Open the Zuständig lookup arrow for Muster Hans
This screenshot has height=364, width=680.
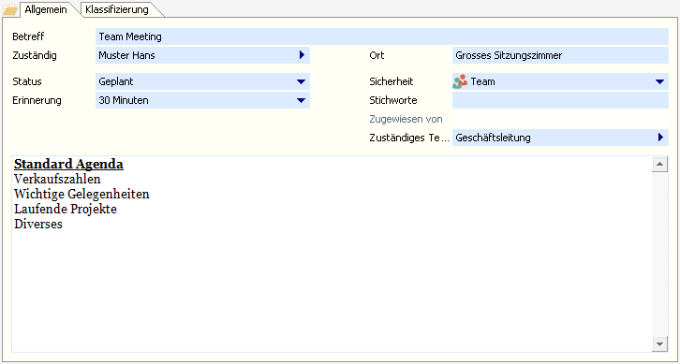coord(302,55)
